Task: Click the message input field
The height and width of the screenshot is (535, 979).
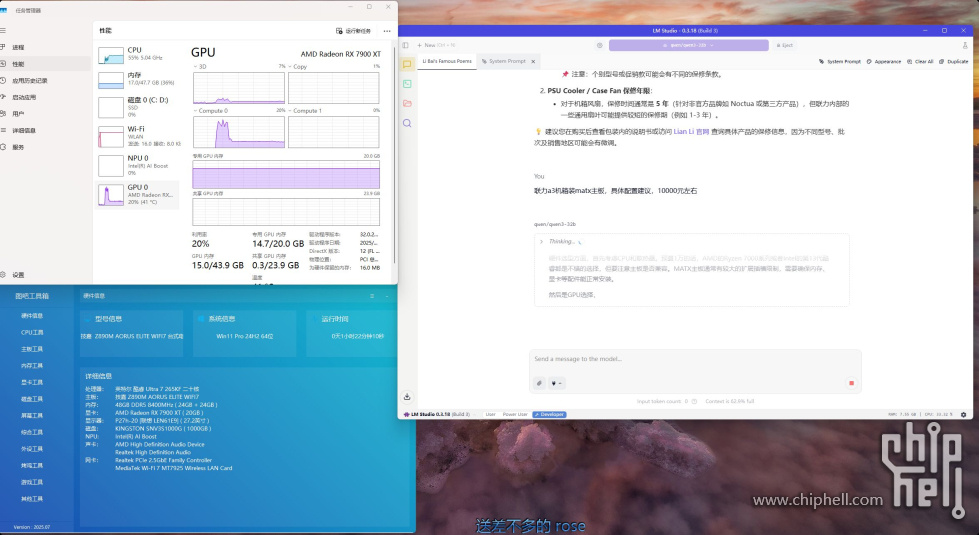Action: tap(695, 359)
